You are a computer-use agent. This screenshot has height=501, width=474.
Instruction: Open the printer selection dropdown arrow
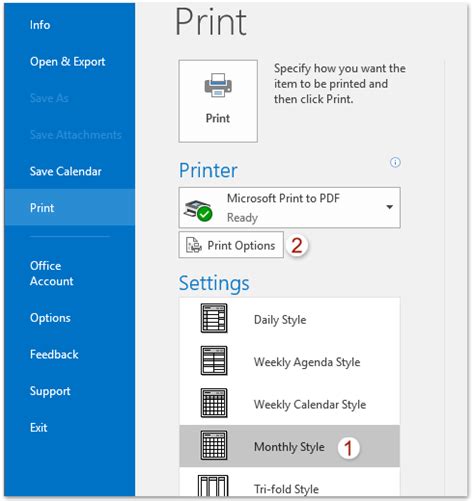(389, 207)
